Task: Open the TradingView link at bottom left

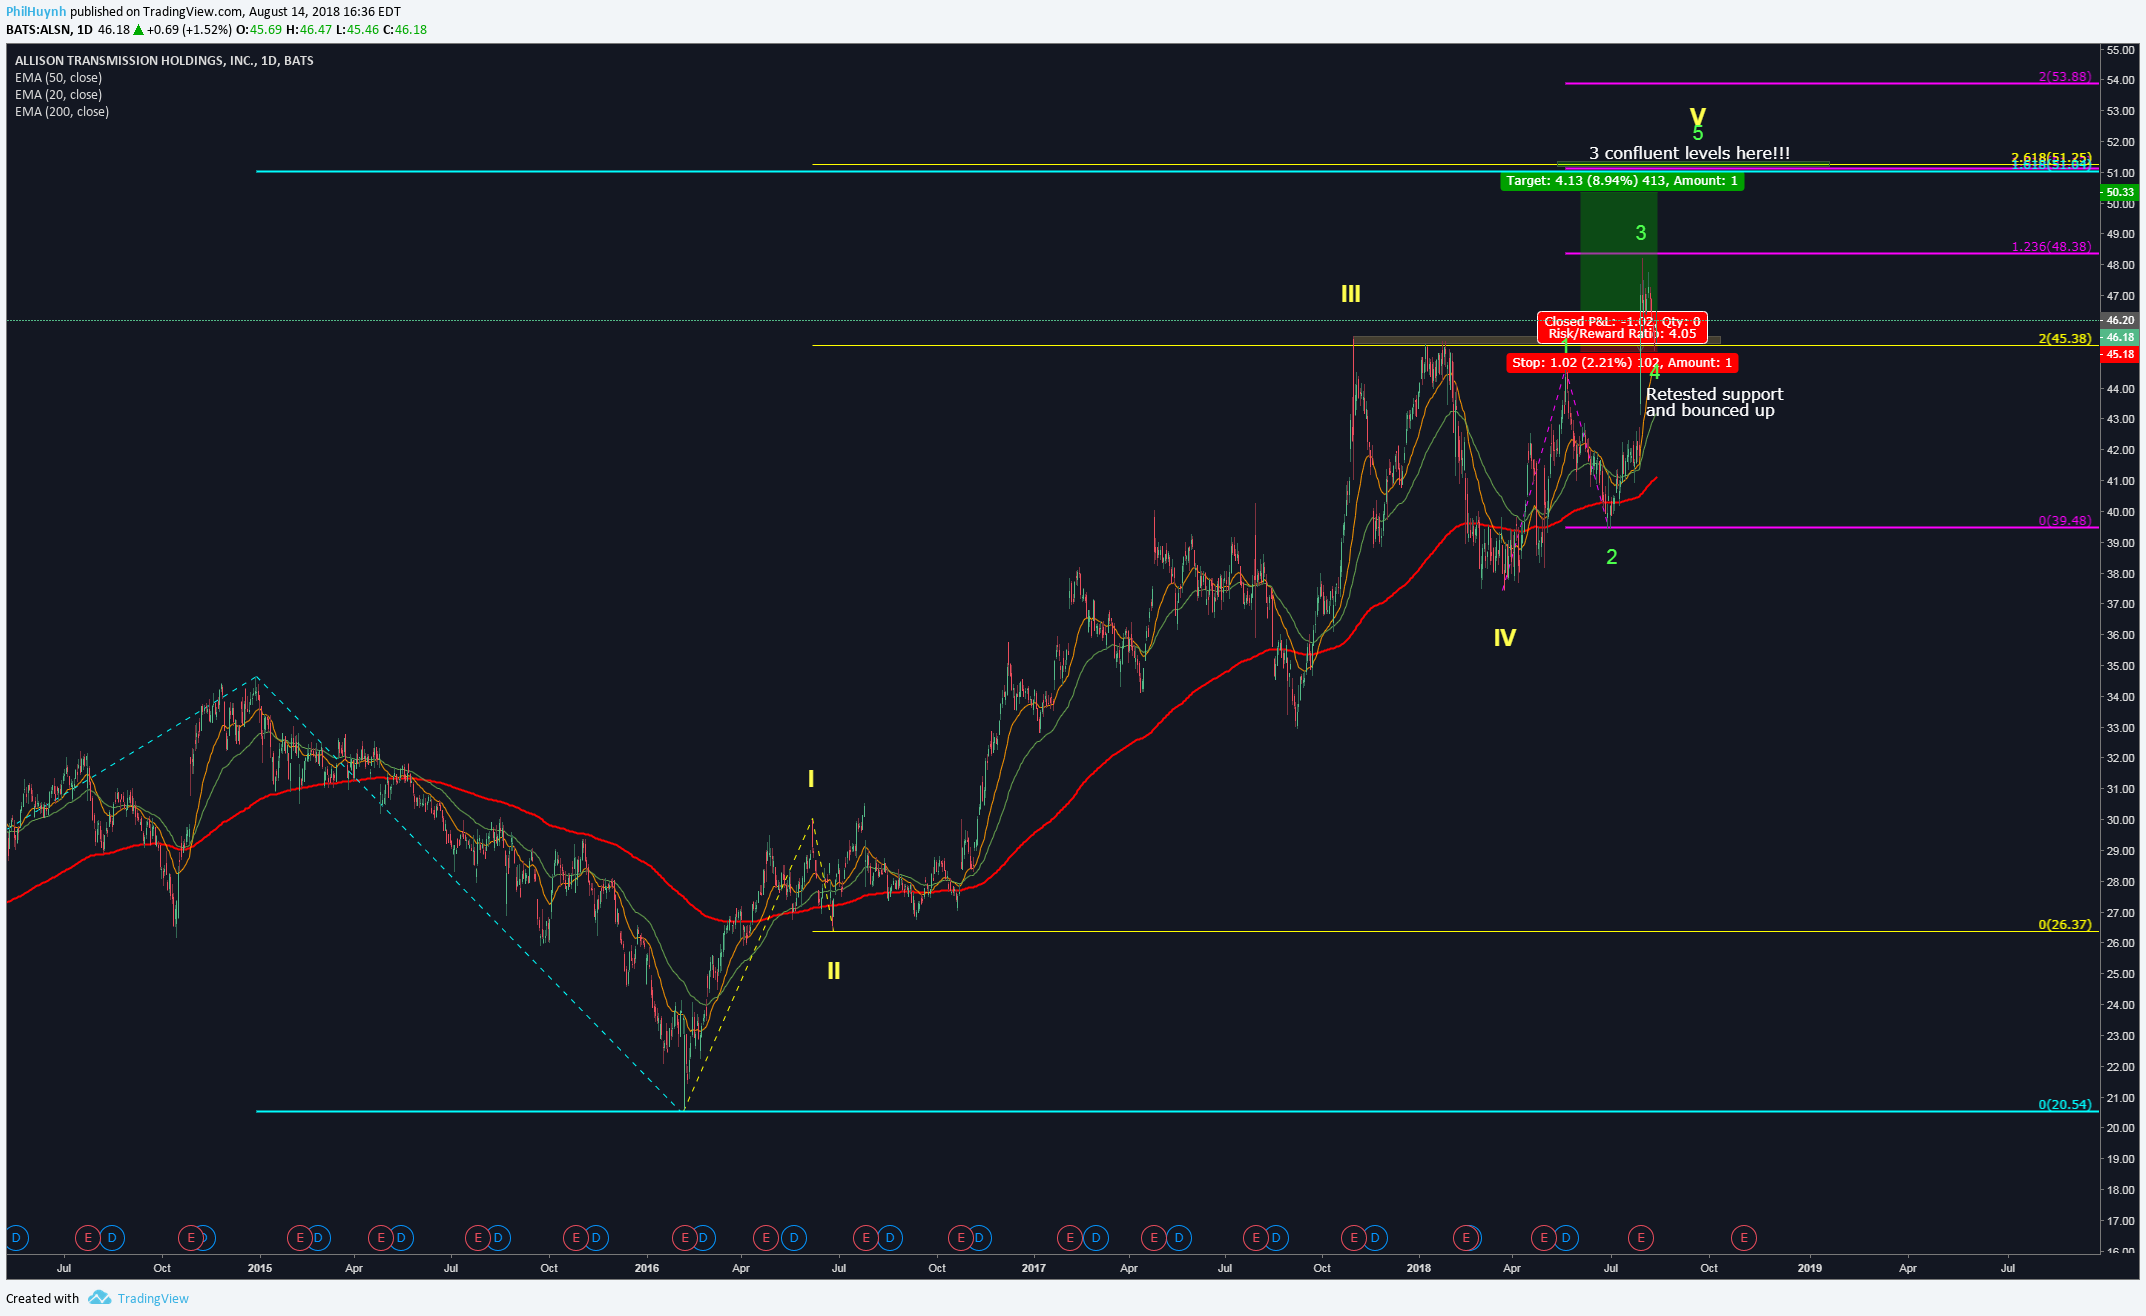Action: tap(153, 1298)
